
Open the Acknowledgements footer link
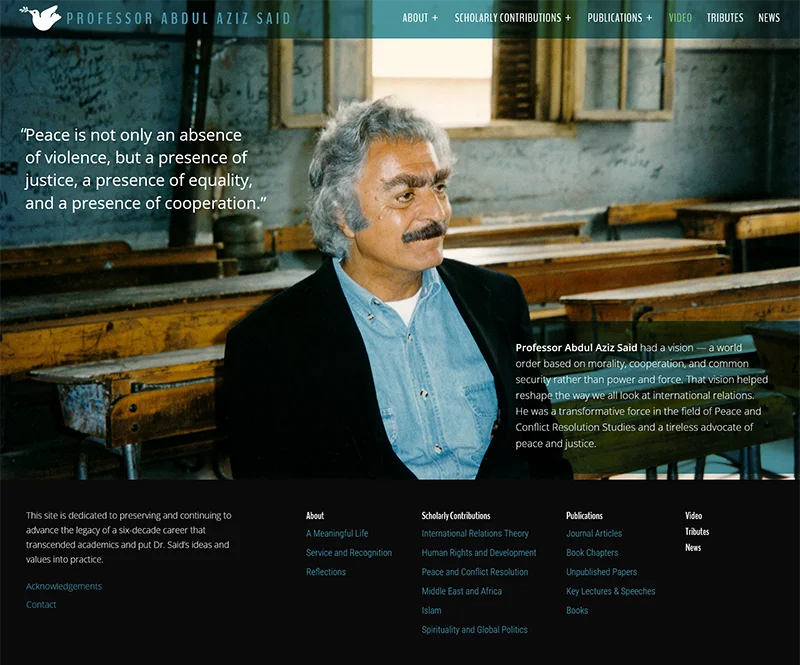click(x=64, y=586)
